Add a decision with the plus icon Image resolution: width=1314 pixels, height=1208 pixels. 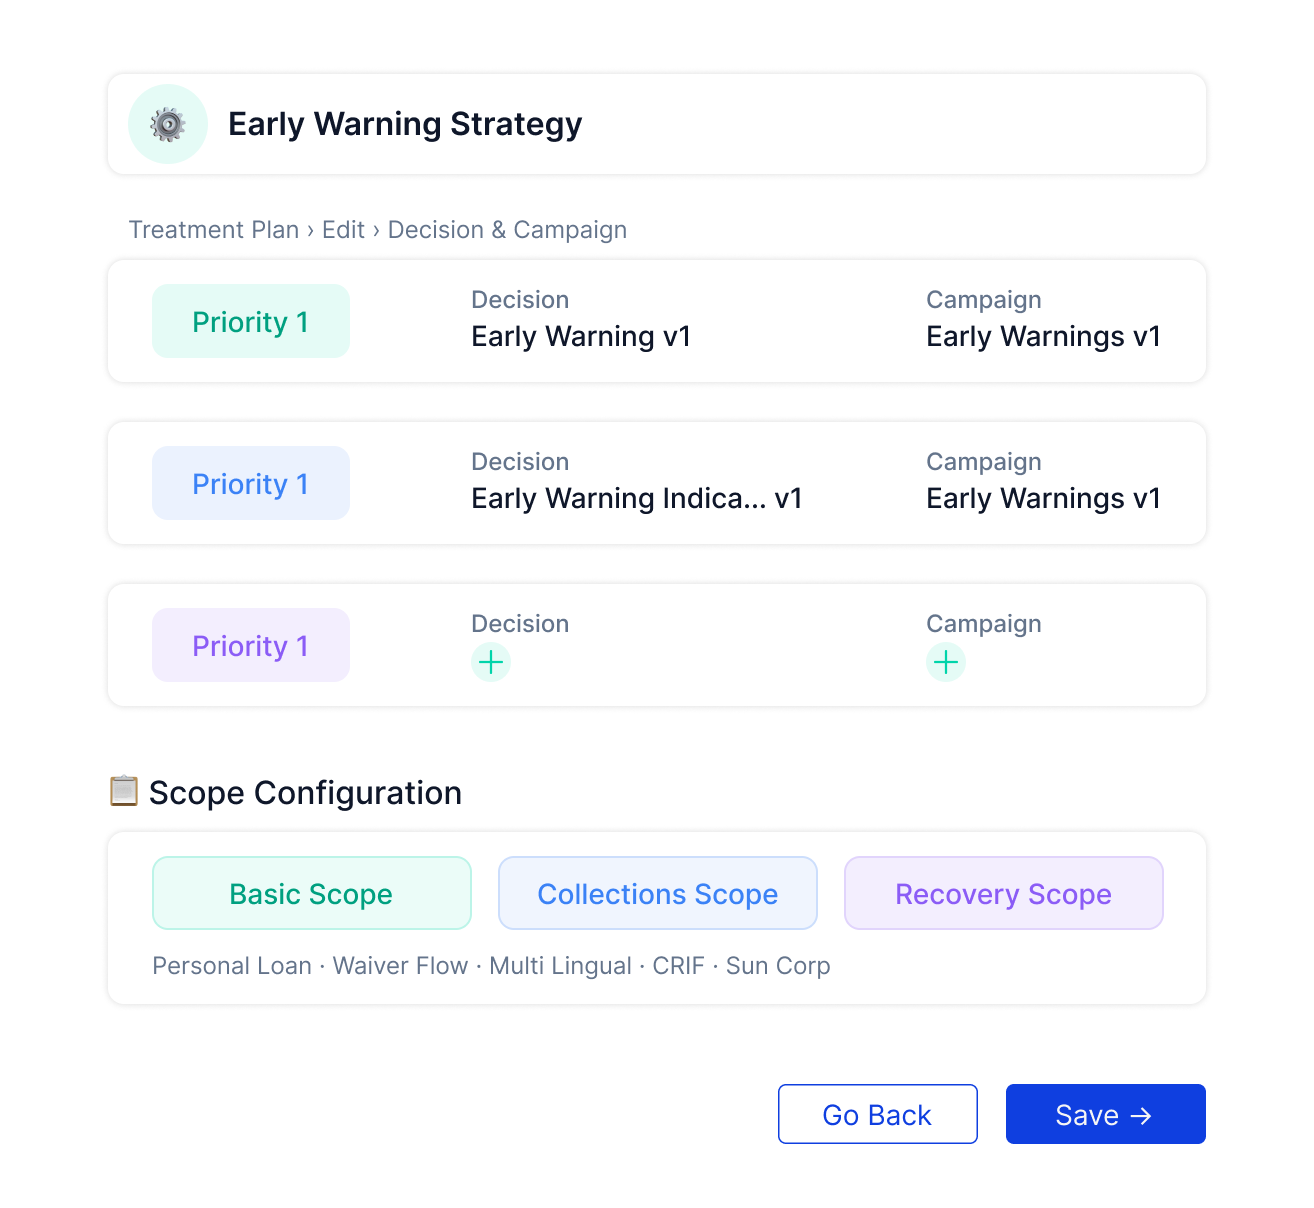click(491, 662)
